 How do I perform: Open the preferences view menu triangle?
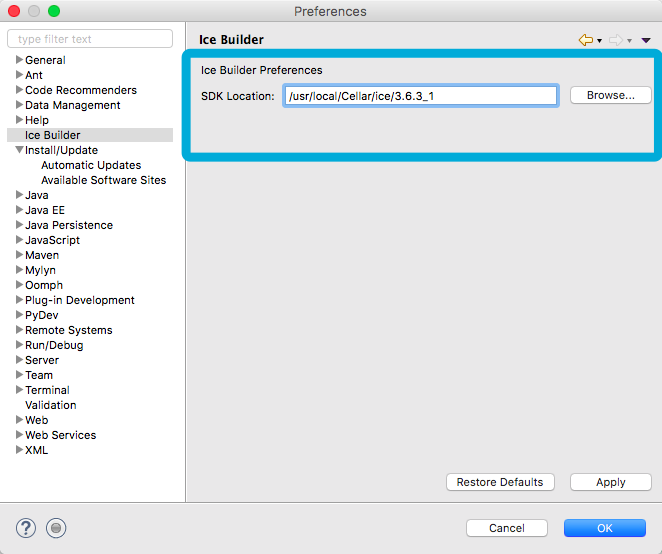646,41
